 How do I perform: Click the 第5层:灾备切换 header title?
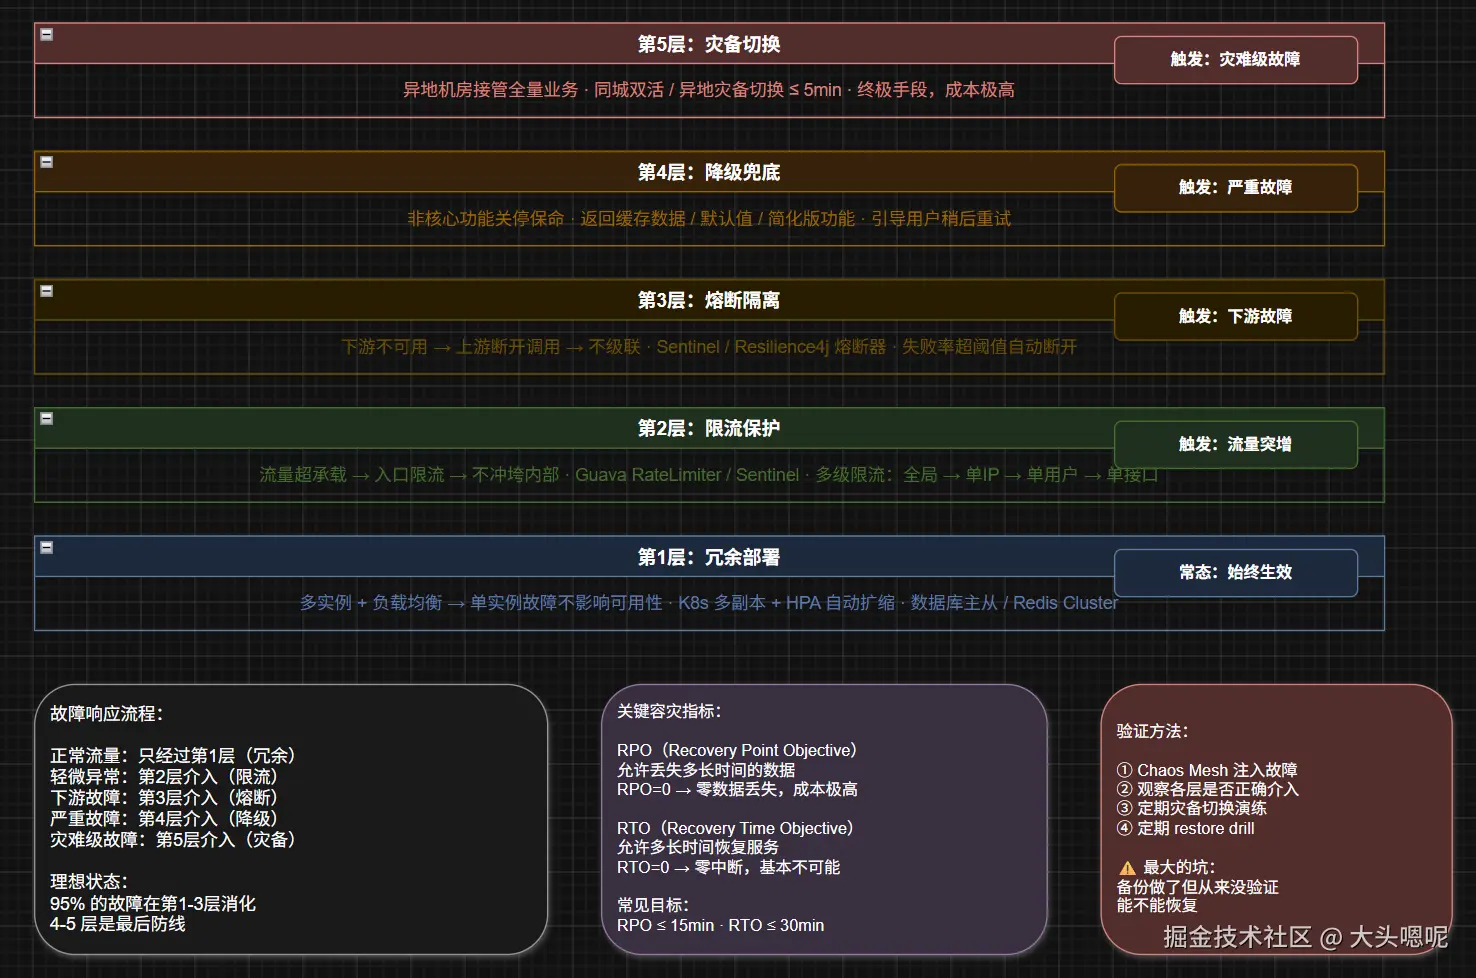[x=709, y=44]
